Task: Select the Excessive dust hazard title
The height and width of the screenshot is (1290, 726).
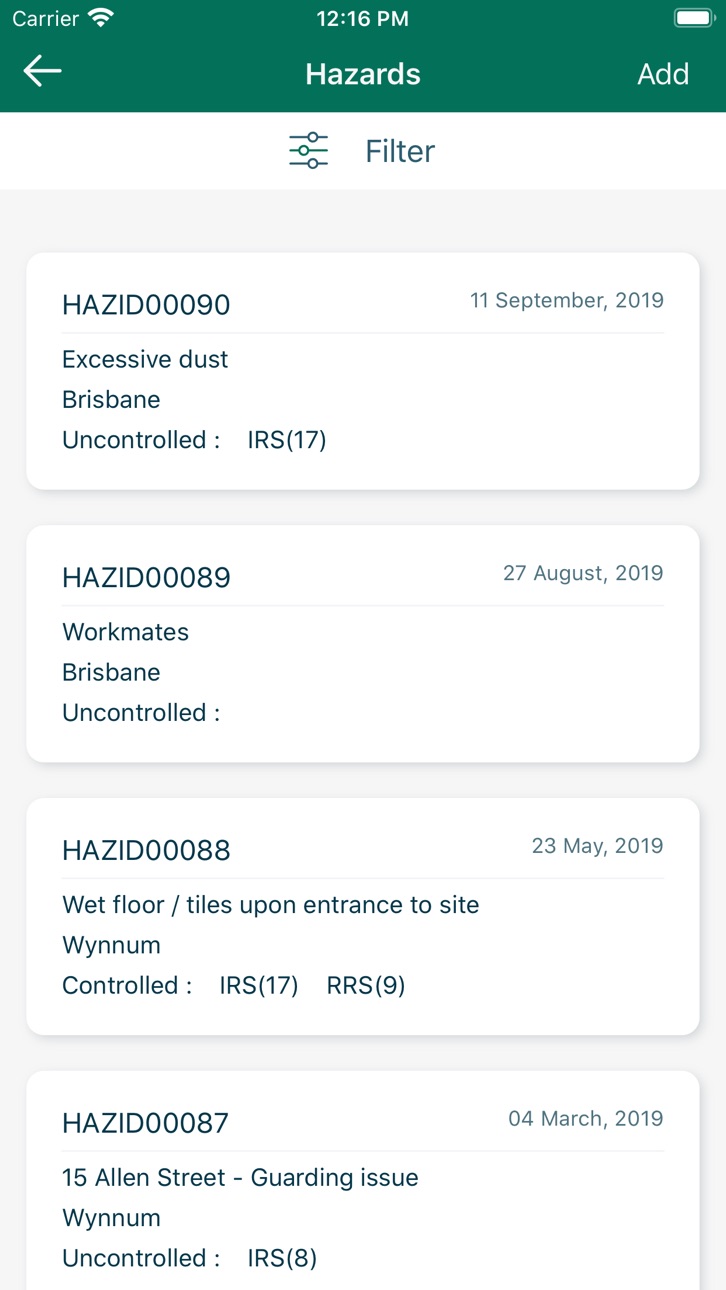Action: (145, 359)
